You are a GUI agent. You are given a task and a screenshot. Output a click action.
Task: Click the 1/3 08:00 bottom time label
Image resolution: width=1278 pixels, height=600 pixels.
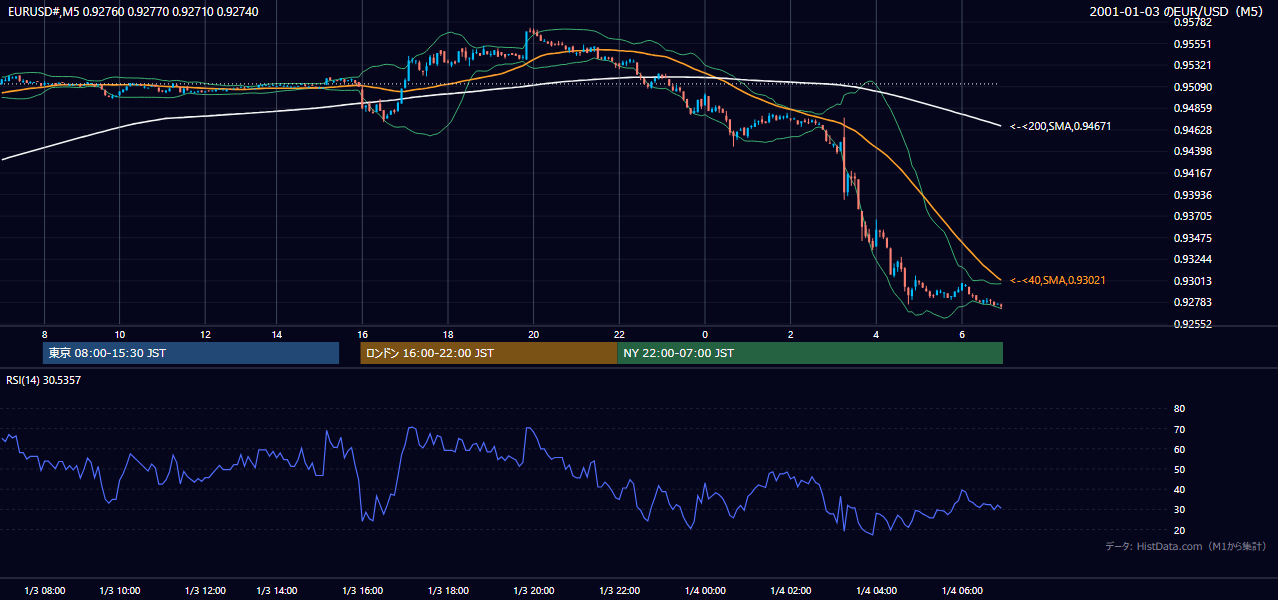[44, 591]
